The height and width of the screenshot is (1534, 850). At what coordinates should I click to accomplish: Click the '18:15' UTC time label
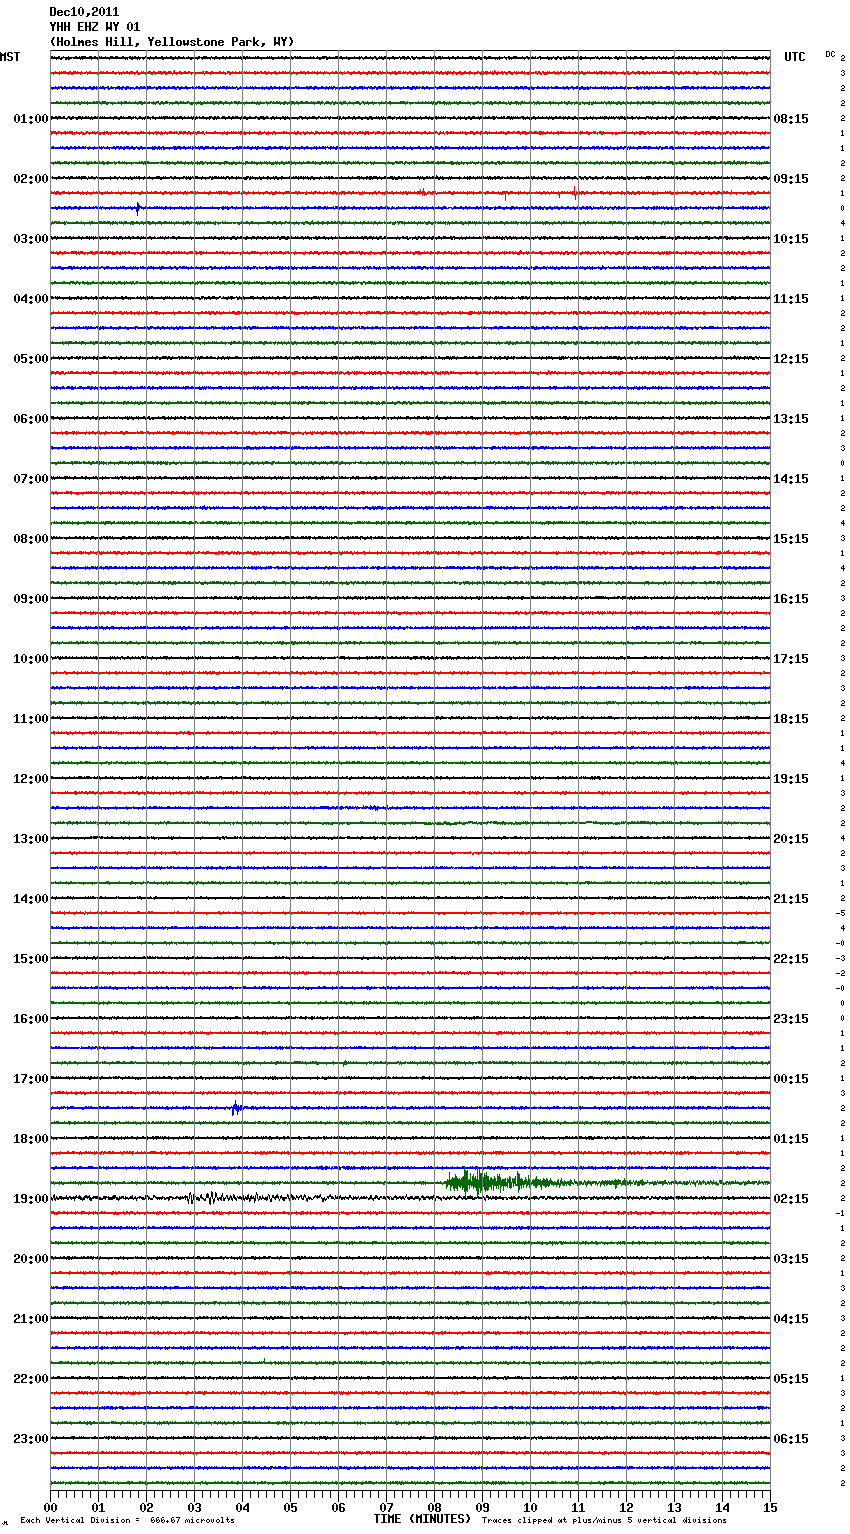(x=791, y=719)
